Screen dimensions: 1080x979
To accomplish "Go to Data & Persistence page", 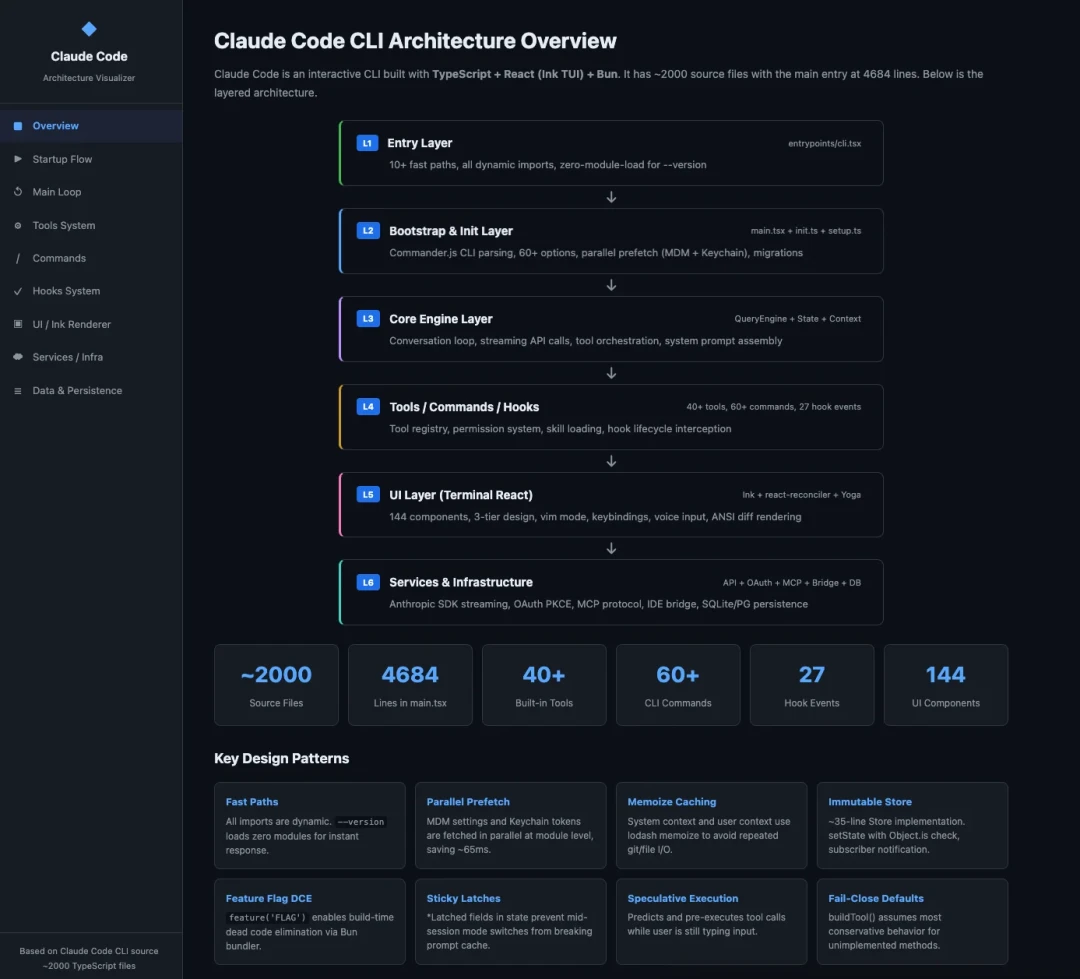I will (91, 391).
